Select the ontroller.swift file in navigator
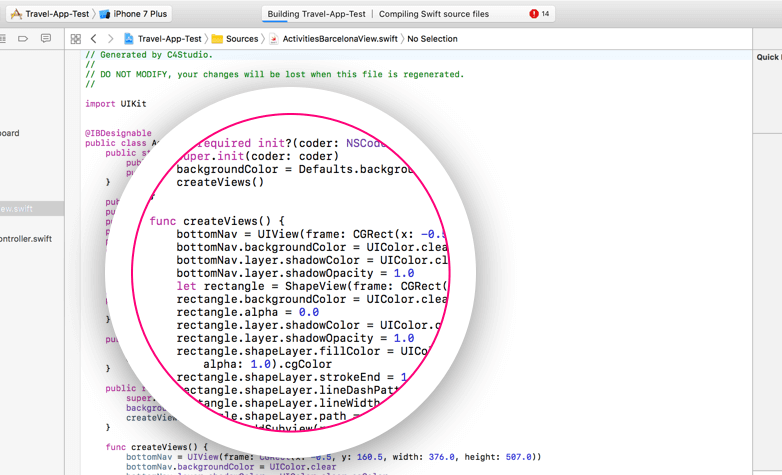The image size is (782, 475). pyautogui.click(x=26, y=238)
